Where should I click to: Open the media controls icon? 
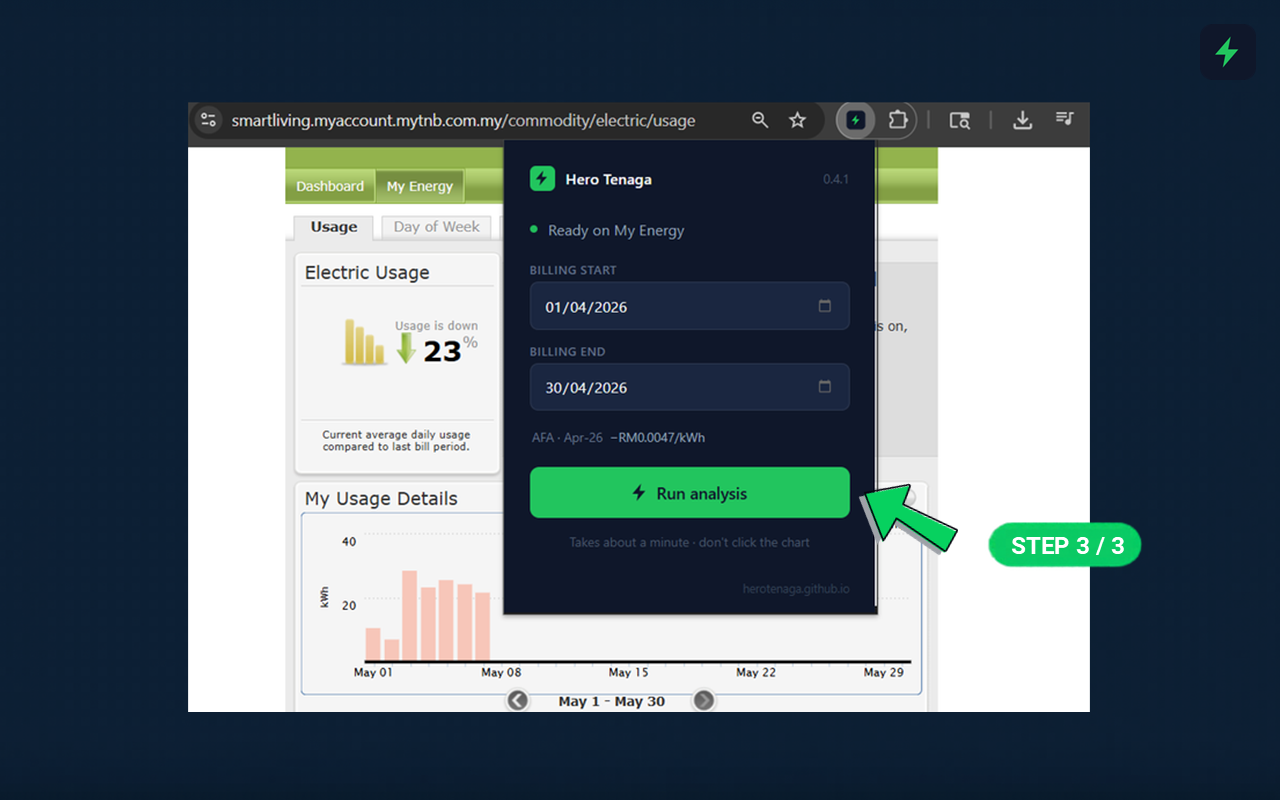1065,119
